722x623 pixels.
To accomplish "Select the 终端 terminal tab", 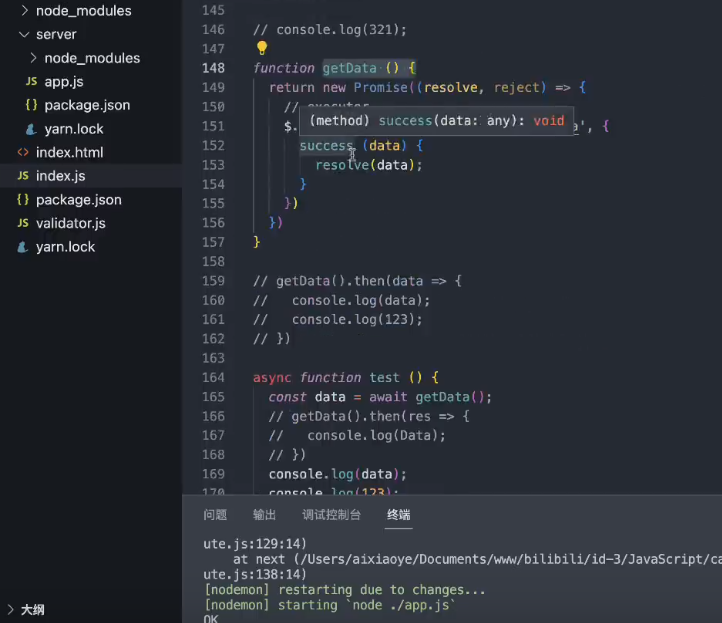I will coord(399,515).
